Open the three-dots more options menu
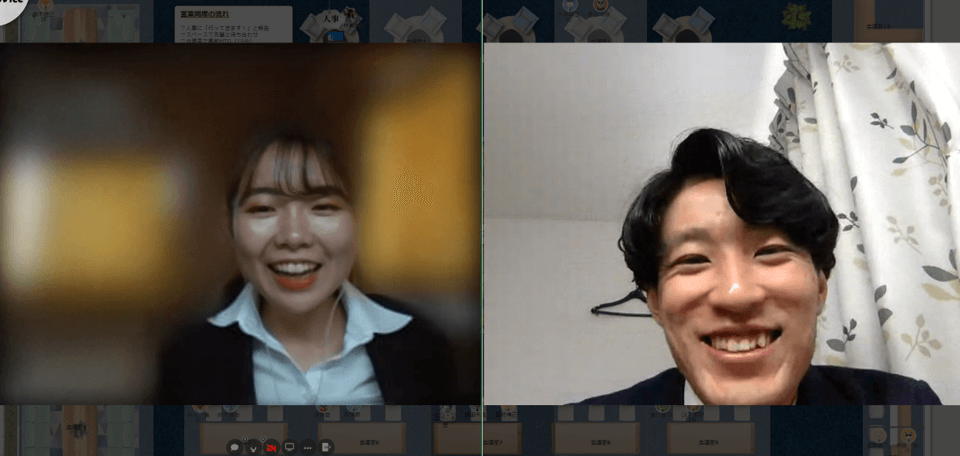The image size is (960, 456). 308,446
